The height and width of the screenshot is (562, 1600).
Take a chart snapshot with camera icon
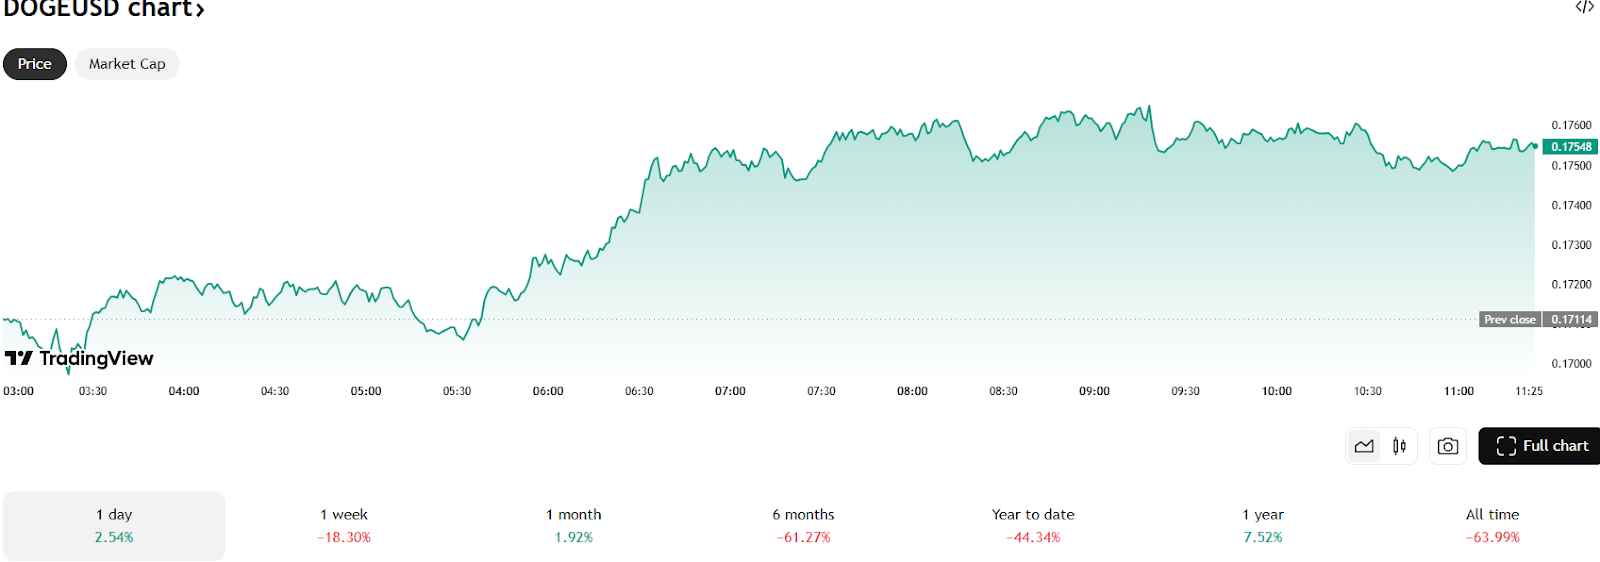coord(1447,446)
